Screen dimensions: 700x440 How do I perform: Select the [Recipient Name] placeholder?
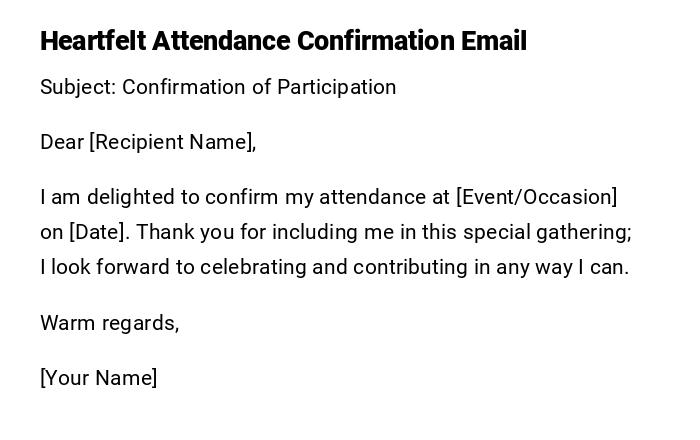pyautogui.click(x=172, y=142)
